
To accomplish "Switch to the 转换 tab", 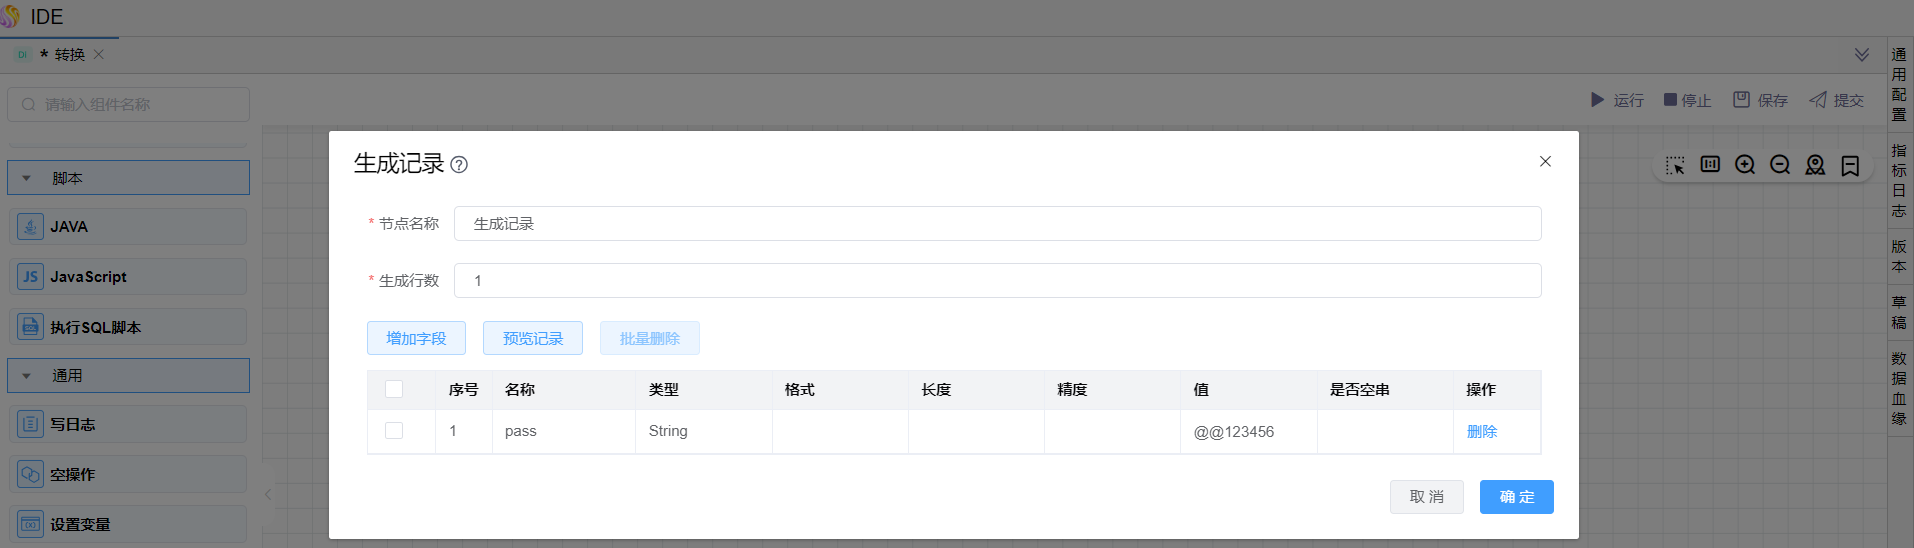I will point(69,55).
